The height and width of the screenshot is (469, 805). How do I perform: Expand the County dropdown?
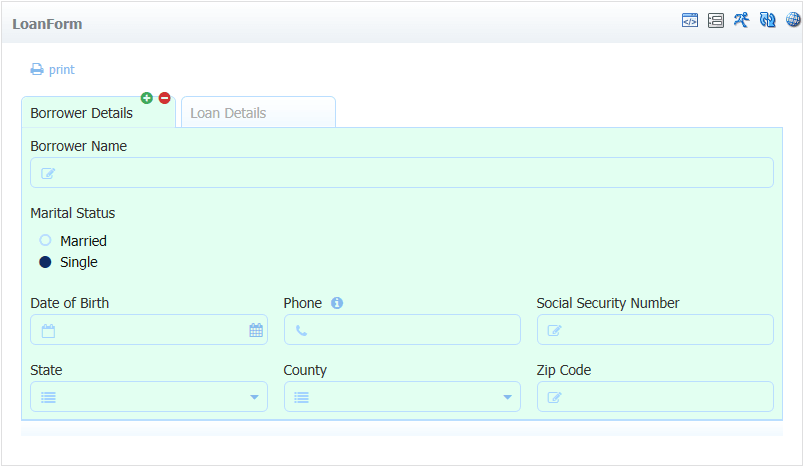(x=402, y=397)
